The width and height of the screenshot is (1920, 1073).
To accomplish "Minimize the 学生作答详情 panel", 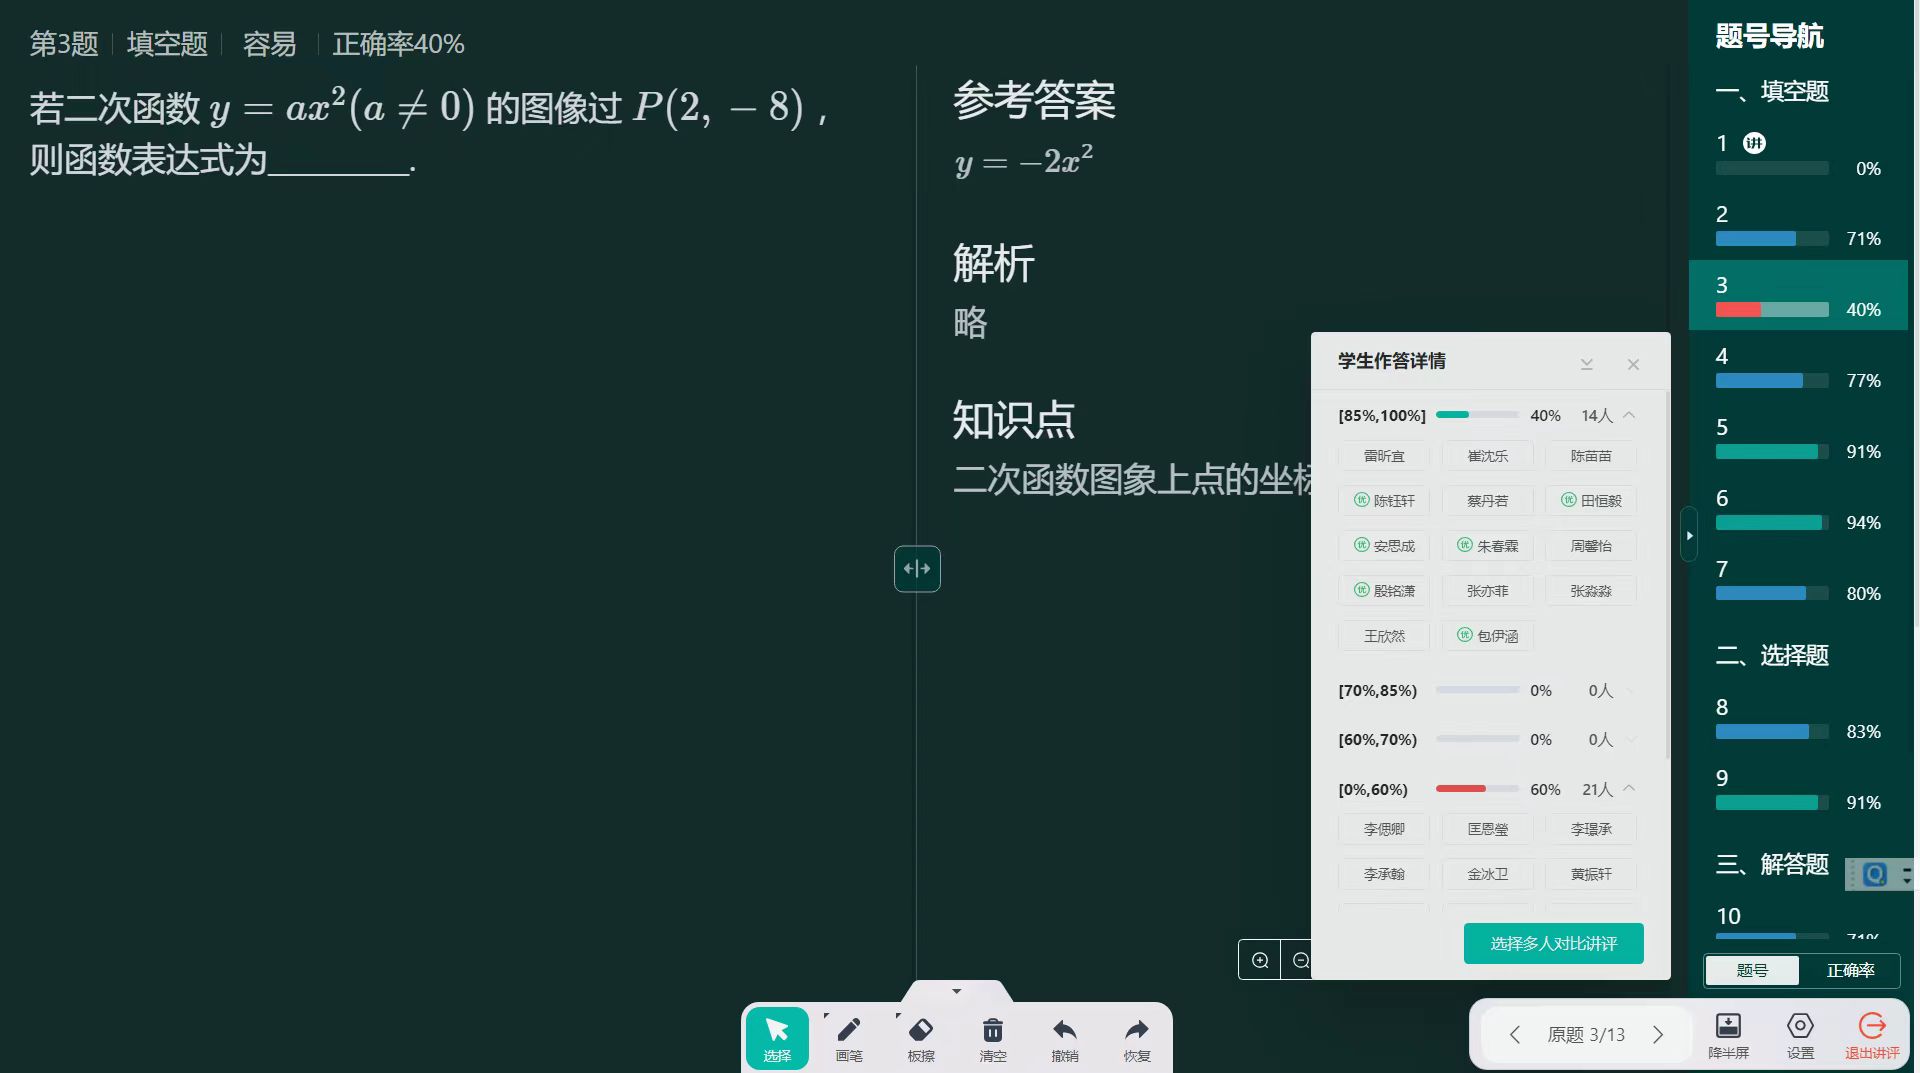I will point(1587,363).
